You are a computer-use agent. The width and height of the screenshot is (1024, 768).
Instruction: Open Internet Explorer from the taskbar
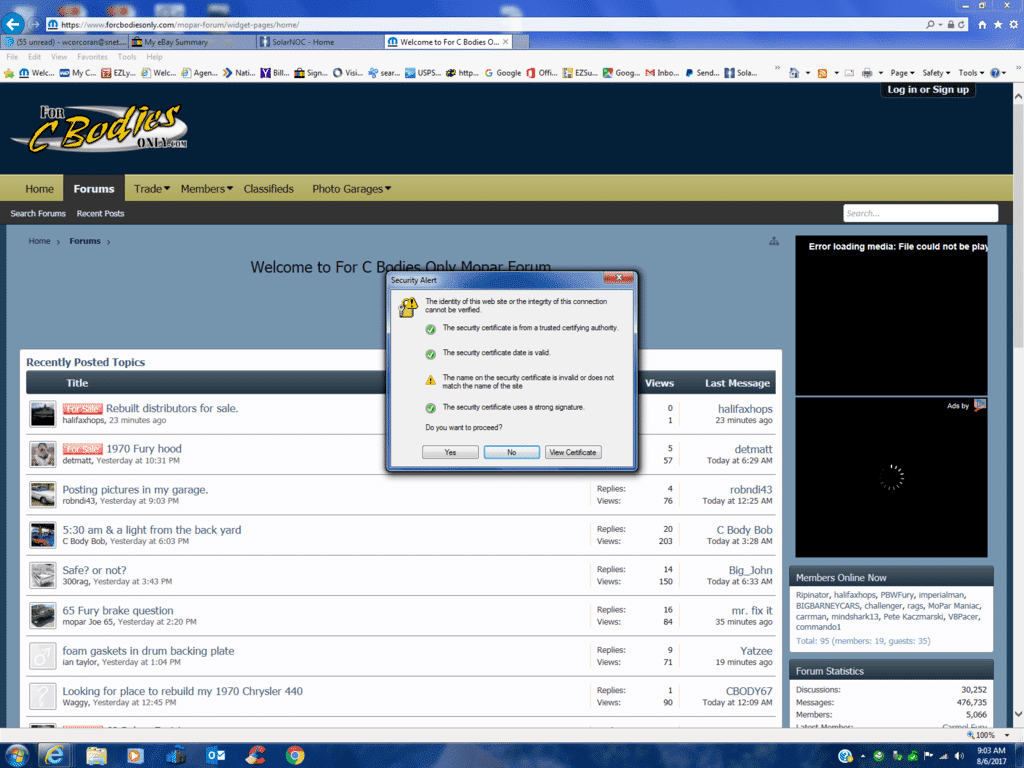pos(57,754)
